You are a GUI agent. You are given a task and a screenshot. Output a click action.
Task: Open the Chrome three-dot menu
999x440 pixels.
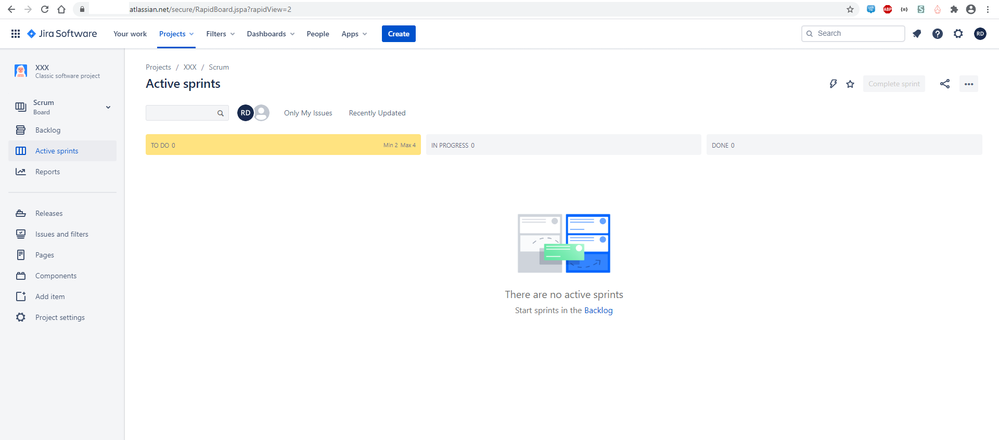[x=988, y=10]
